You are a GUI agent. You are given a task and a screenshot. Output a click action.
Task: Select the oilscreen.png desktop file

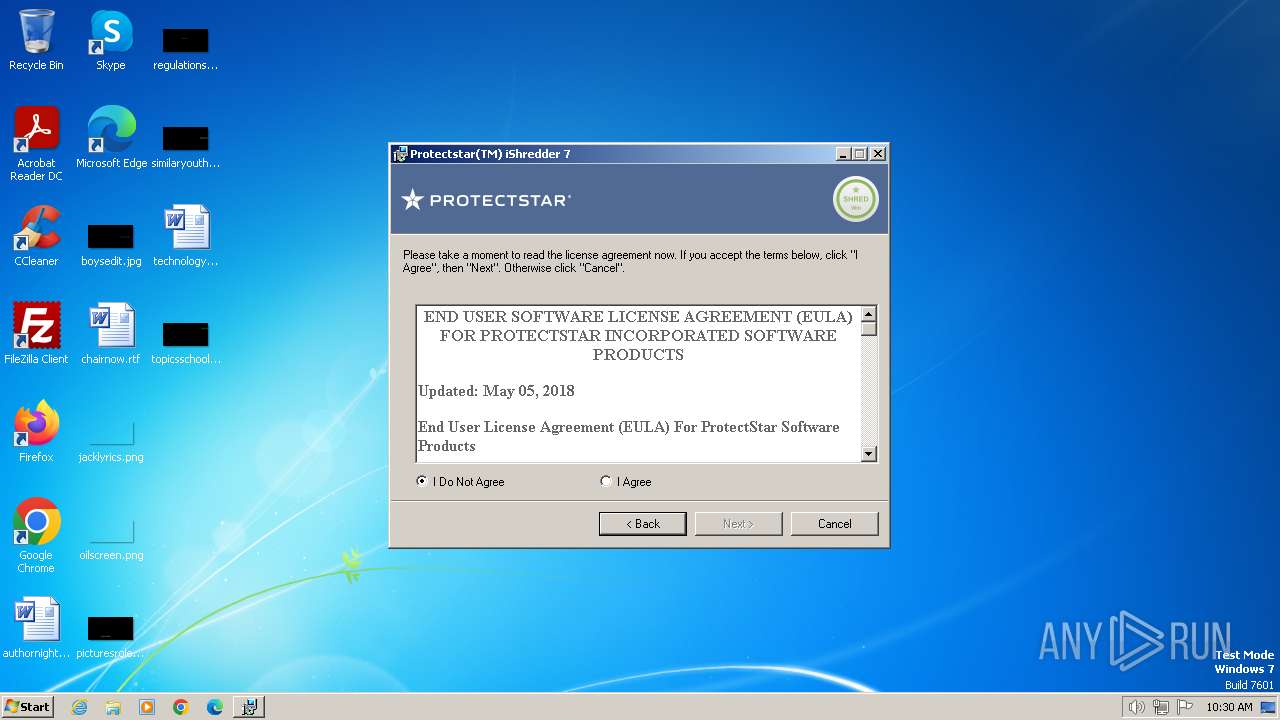(111, 538)
